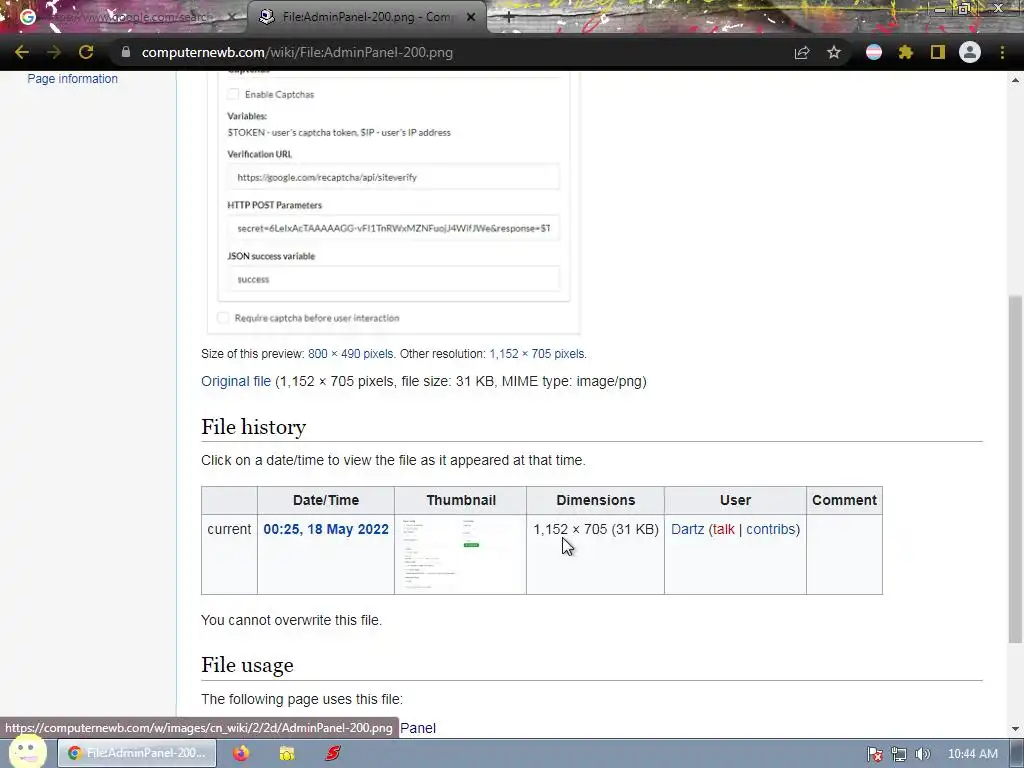Click the scrollbar down arrow
1024x768 pixels.
1015,729
